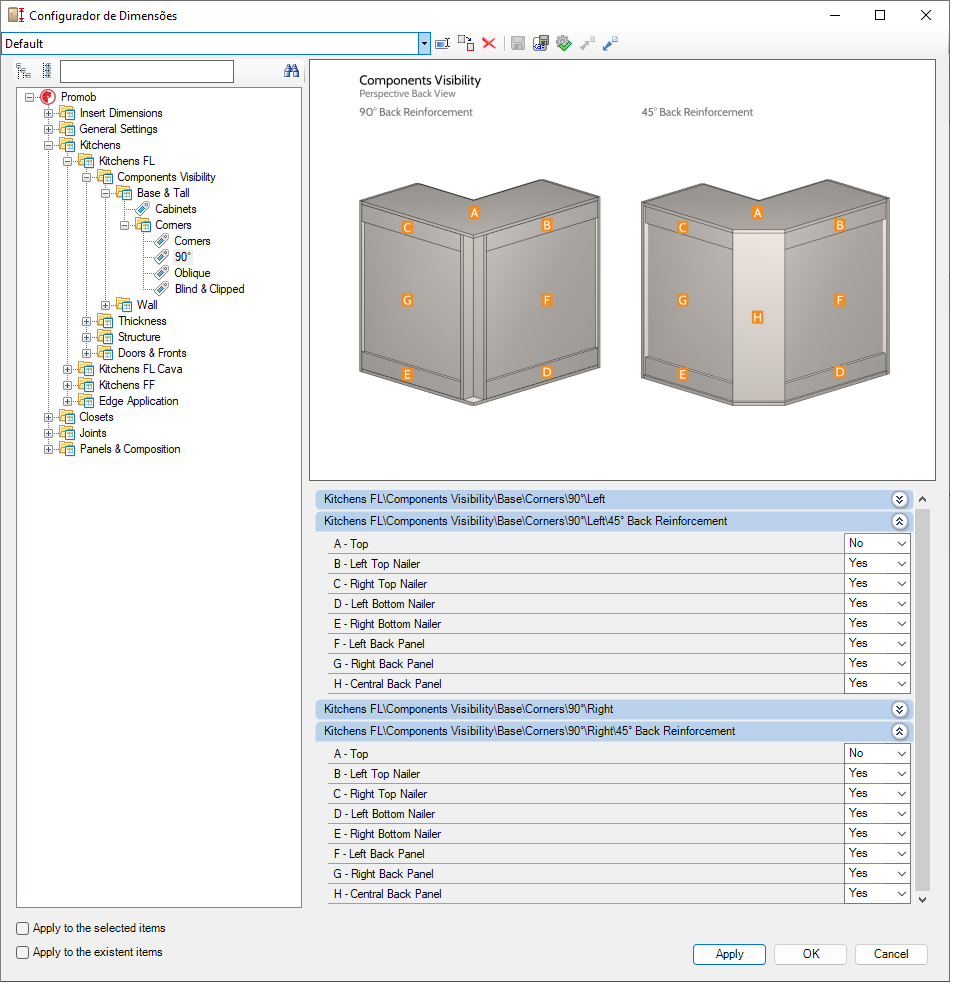
Task: Click the blue pin icon in toolbar
Action: click(611, 43)
